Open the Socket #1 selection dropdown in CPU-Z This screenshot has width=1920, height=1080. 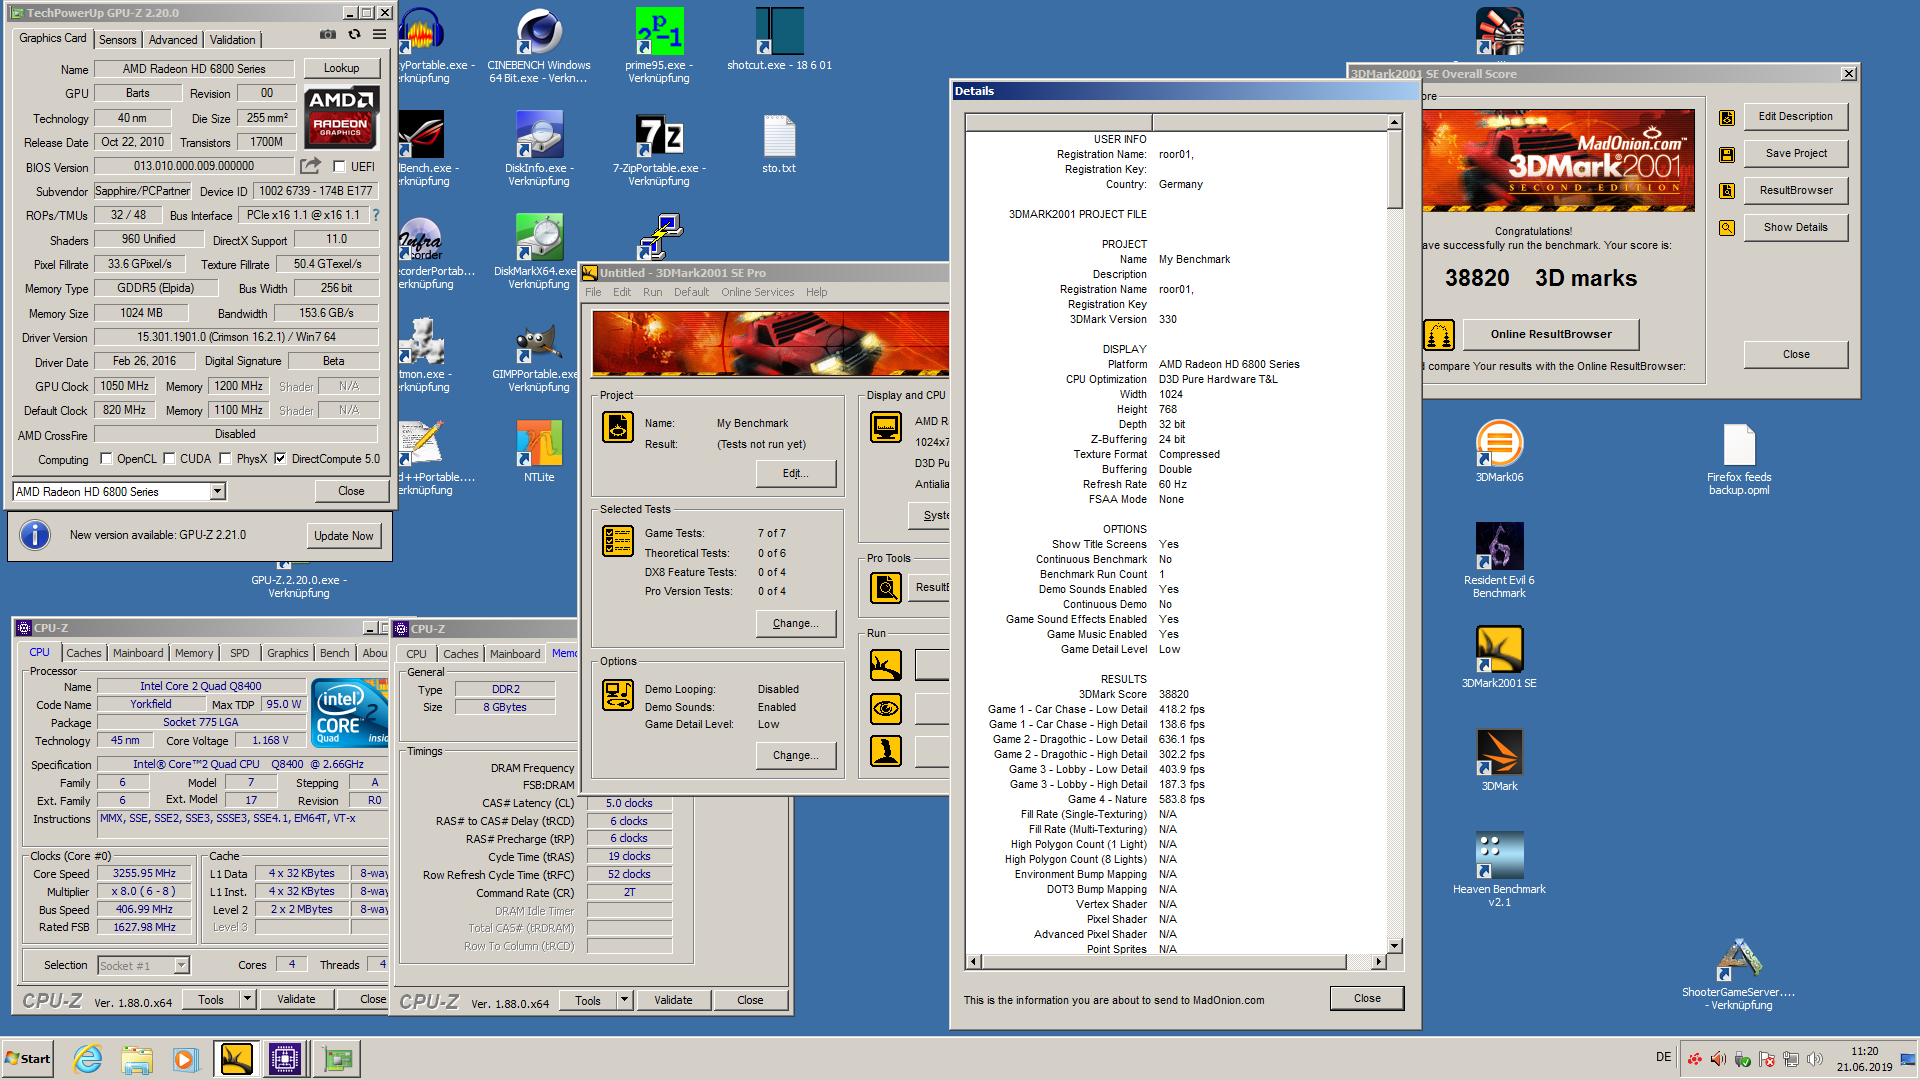tap(181, 965)
